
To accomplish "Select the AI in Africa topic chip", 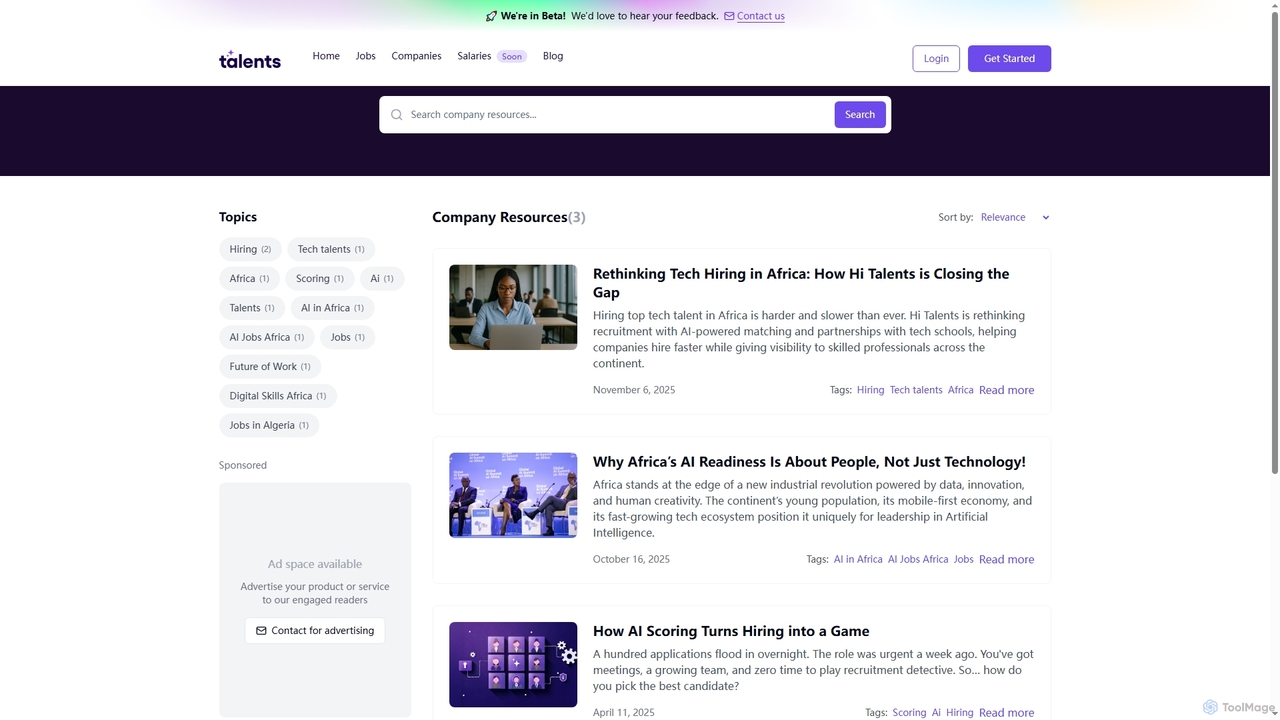I will [x=332, y=308].
